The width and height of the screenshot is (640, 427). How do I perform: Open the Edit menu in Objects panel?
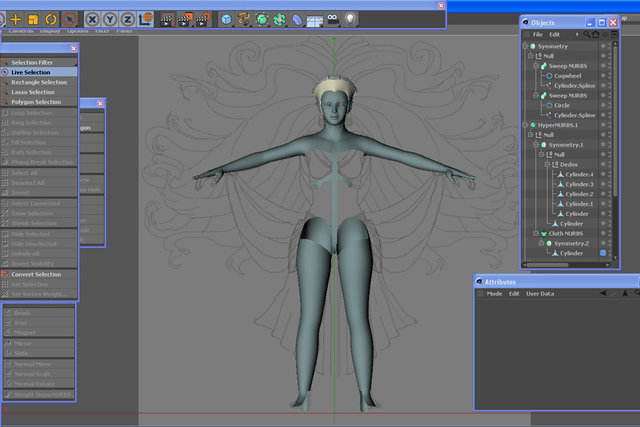click(554, 35)
